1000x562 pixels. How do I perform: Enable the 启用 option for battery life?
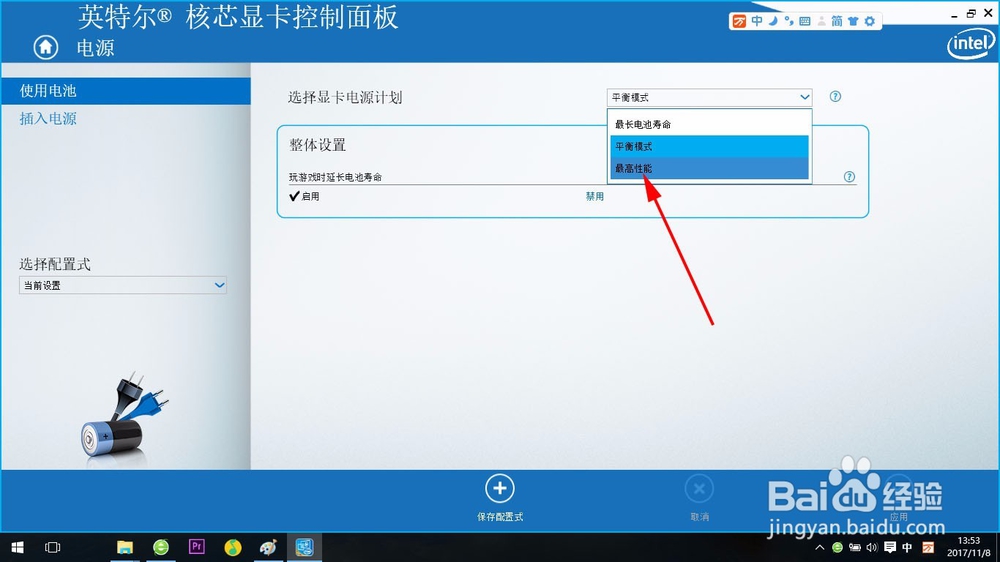tap(305, 196)
